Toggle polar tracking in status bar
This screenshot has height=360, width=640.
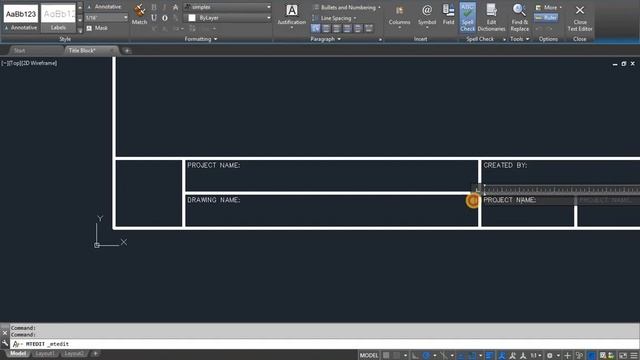click(x=426, y=356)
